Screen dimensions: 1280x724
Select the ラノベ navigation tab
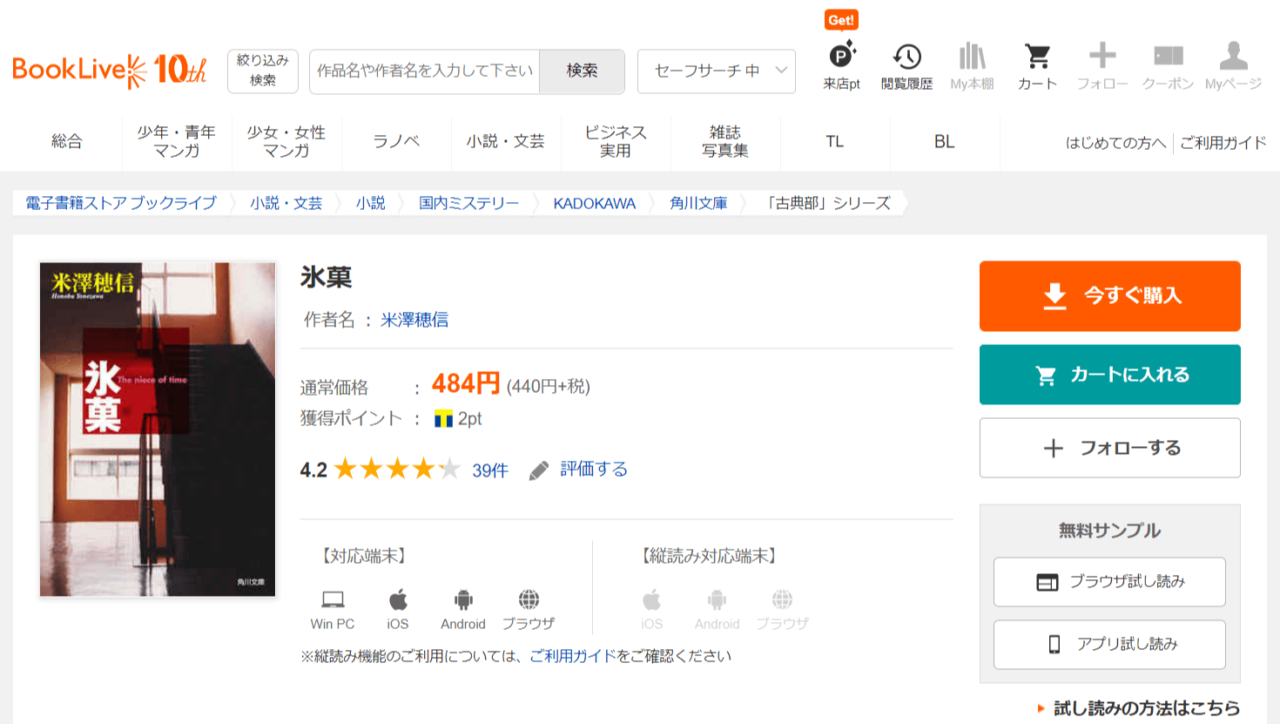point(396,142)
